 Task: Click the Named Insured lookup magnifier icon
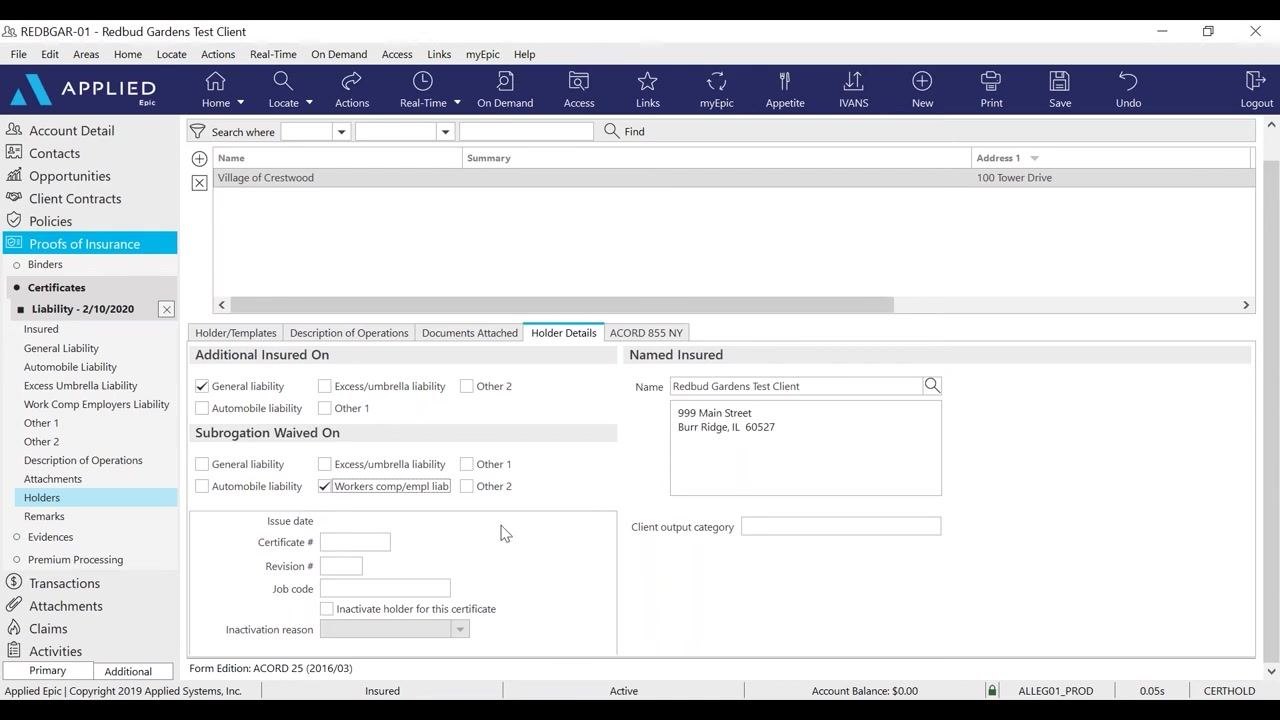click(x=932, y=386)
